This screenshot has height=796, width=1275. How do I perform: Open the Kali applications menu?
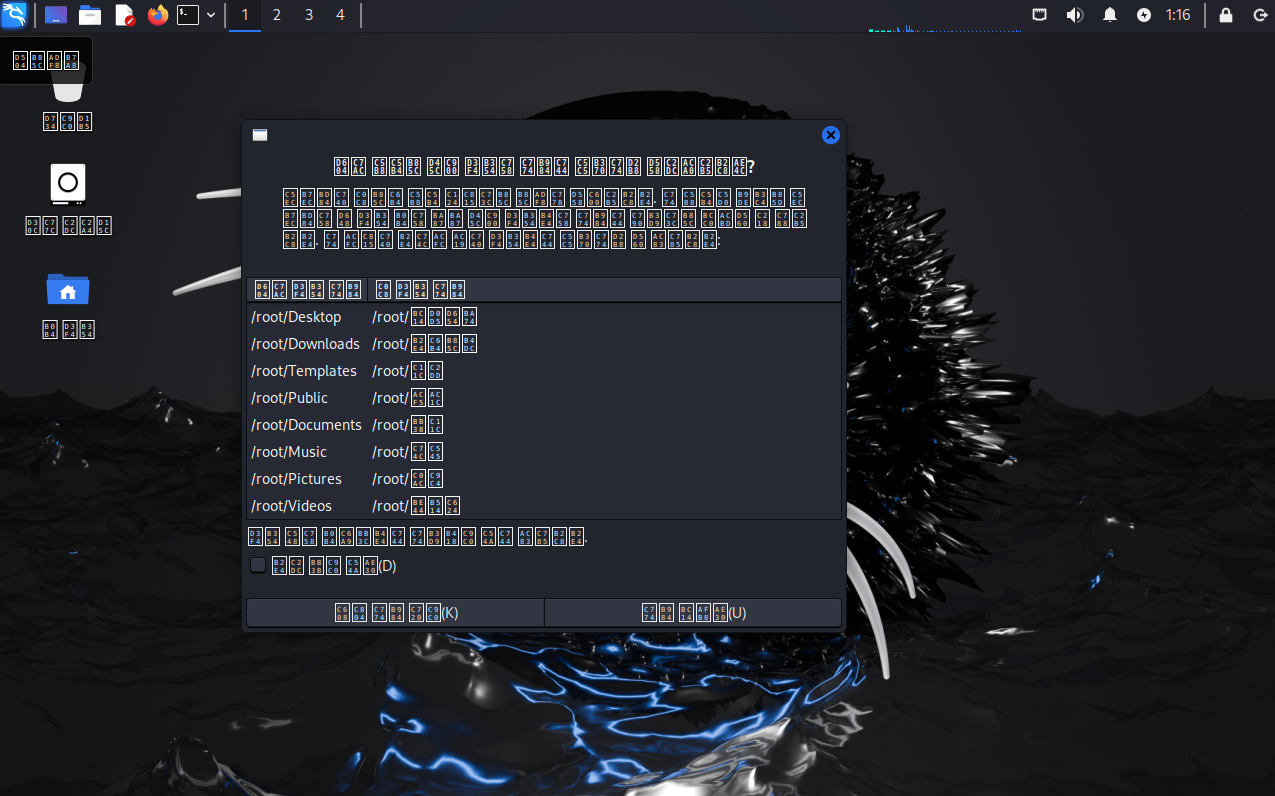coord(14,15)
